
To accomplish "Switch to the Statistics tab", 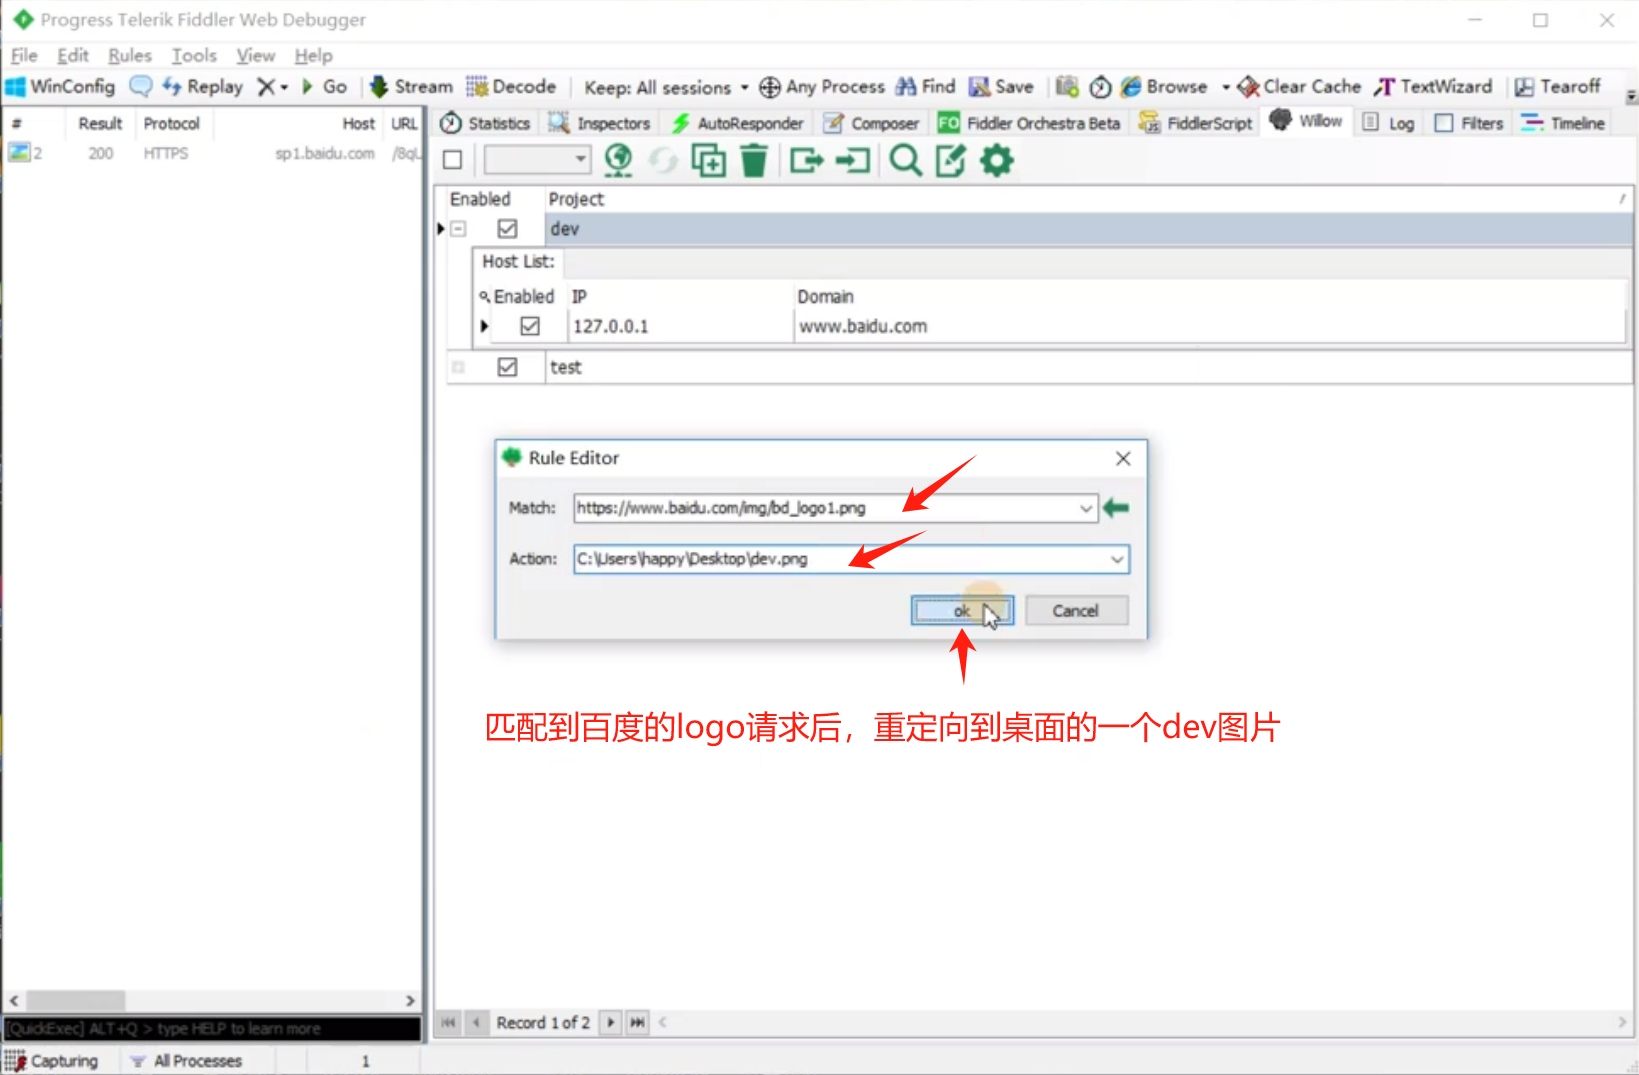I will click(x=486, y=123).
